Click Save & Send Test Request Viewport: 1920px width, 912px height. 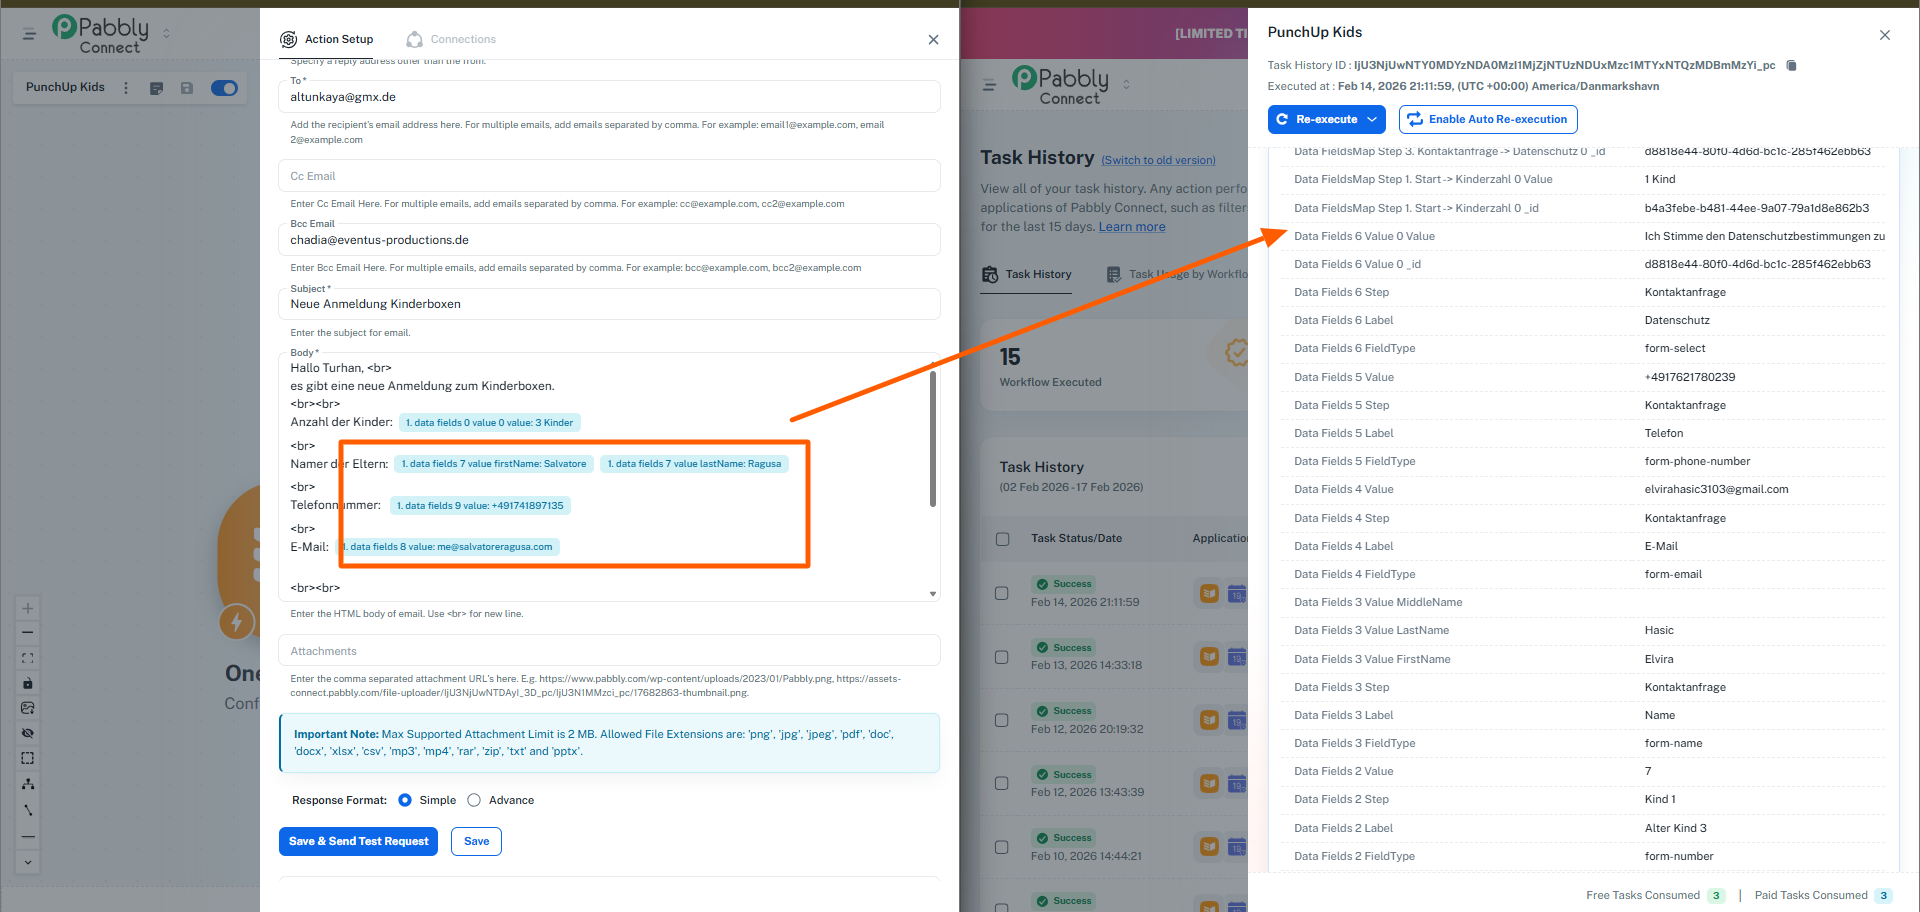(x=358, y=841)
